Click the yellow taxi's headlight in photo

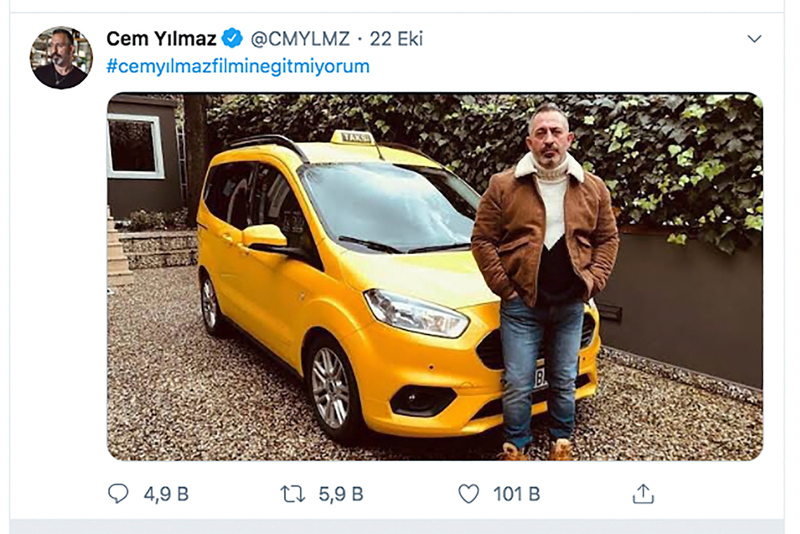[x=416, y=313]
